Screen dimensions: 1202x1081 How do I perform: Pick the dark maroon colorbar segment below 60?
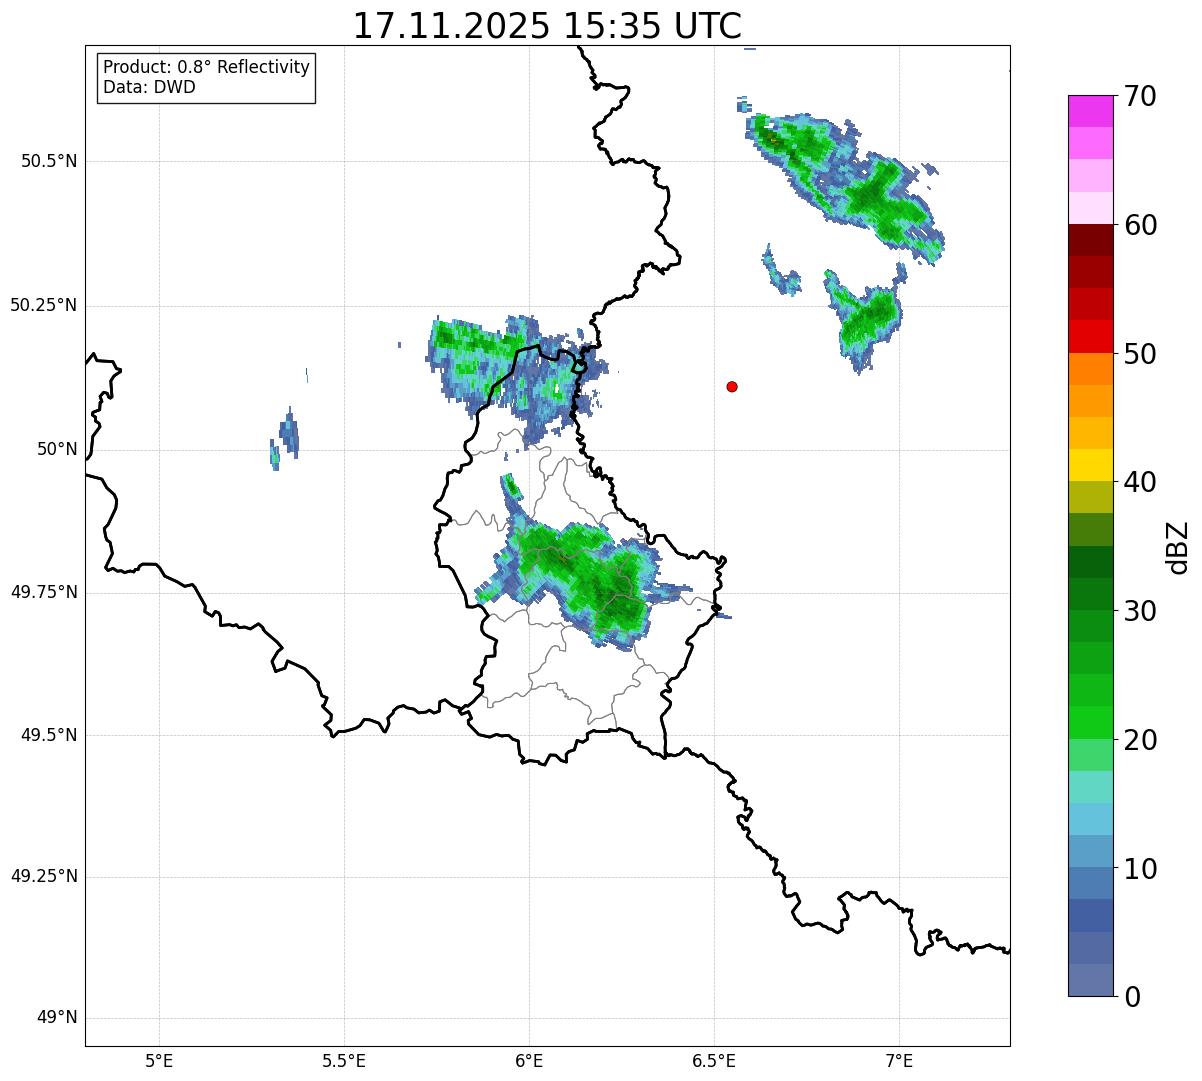[1090, 240]
